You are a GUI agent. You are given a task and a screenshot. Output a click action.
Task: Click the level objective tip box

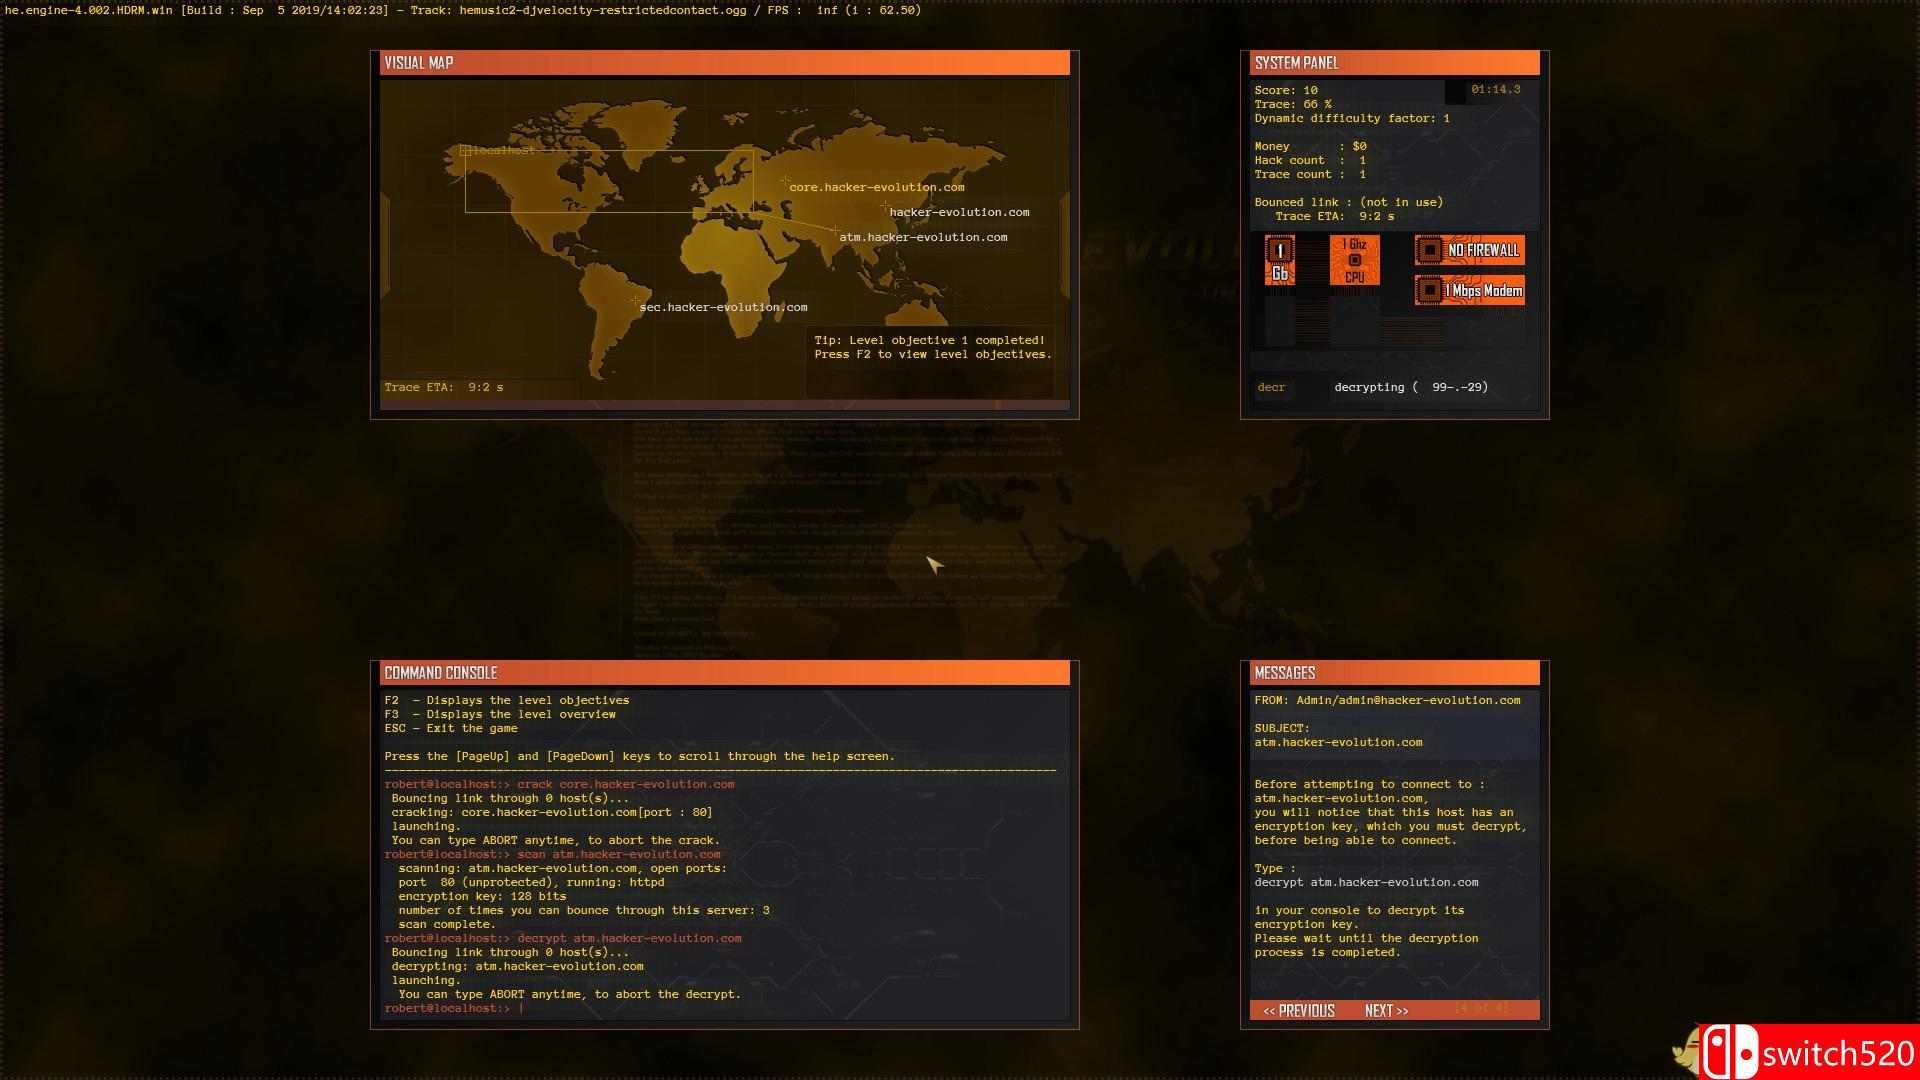(932, 347)
